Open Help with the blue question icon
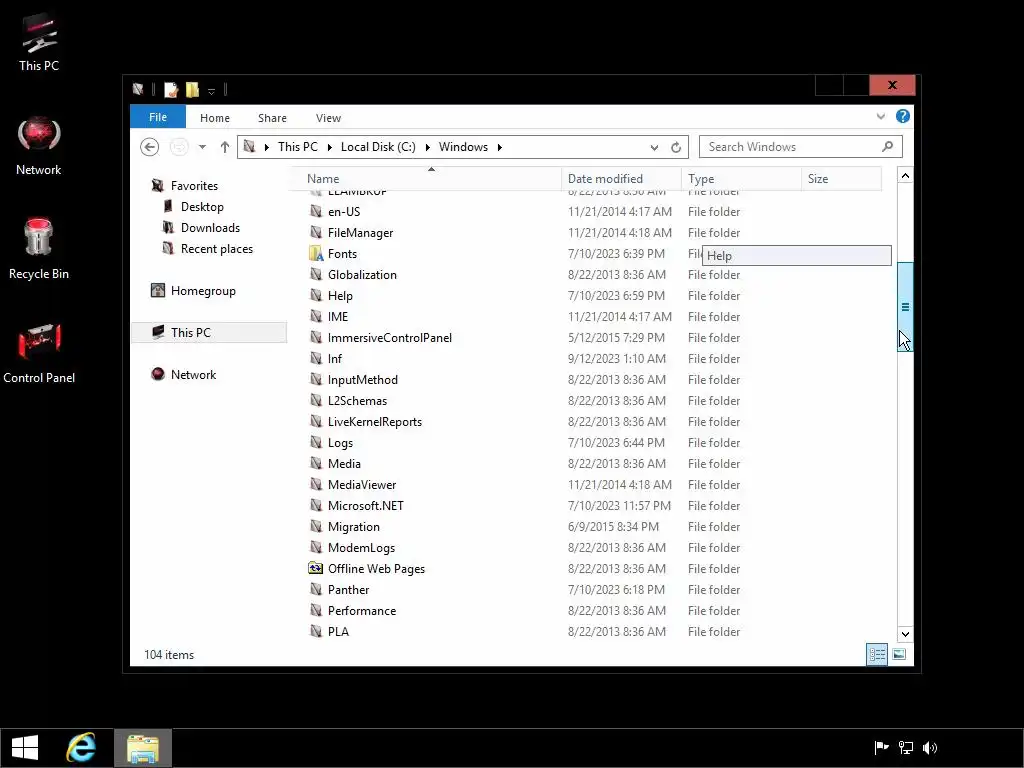 903,116
